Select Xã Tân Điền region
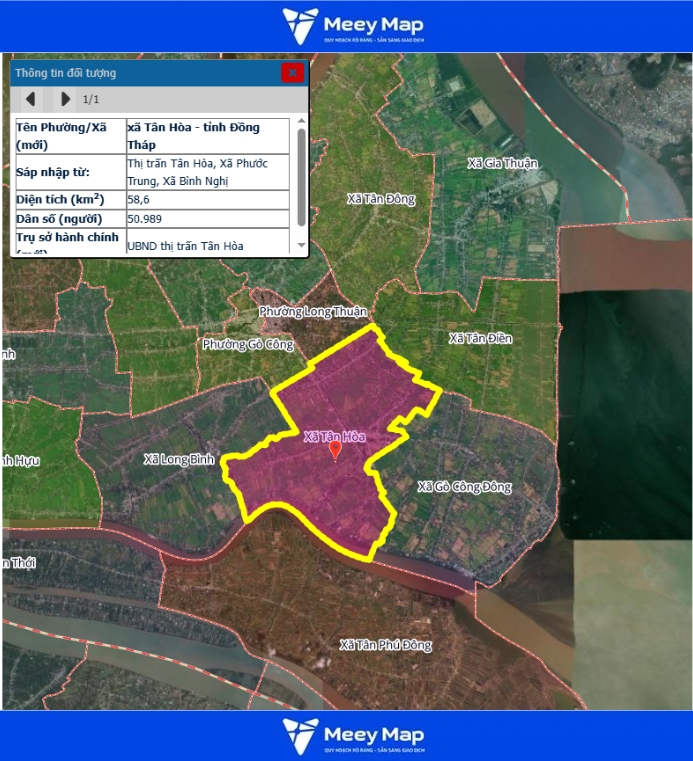 click(x=480, y=338)
